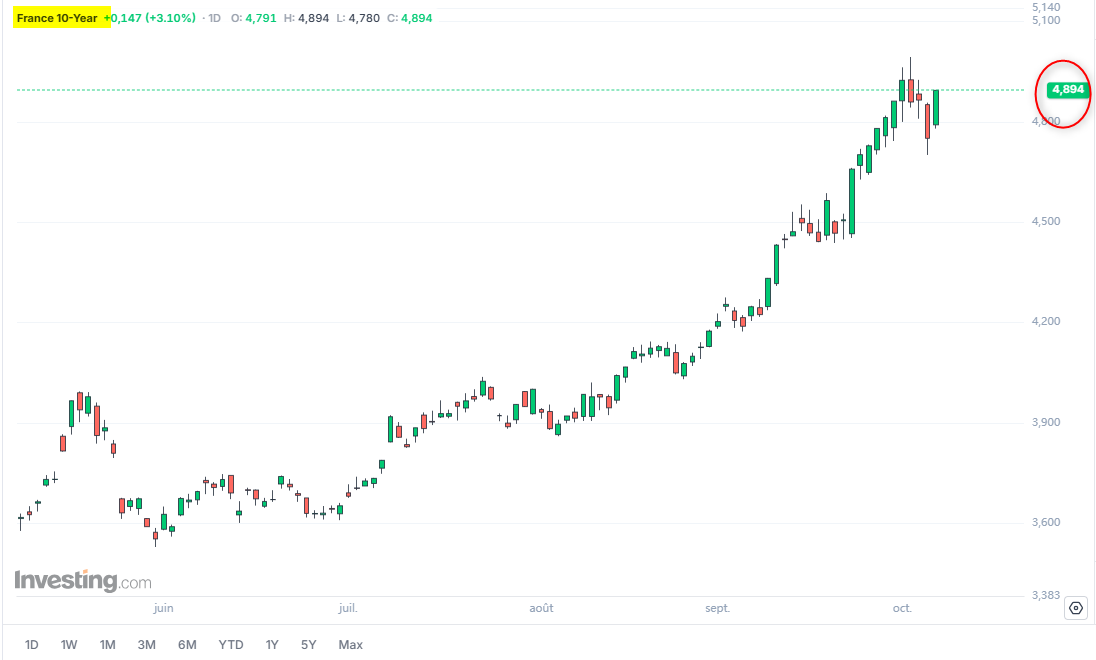Select YTD range
Image resolution: width=1096 pixels, height=660 pixels.
231,645
